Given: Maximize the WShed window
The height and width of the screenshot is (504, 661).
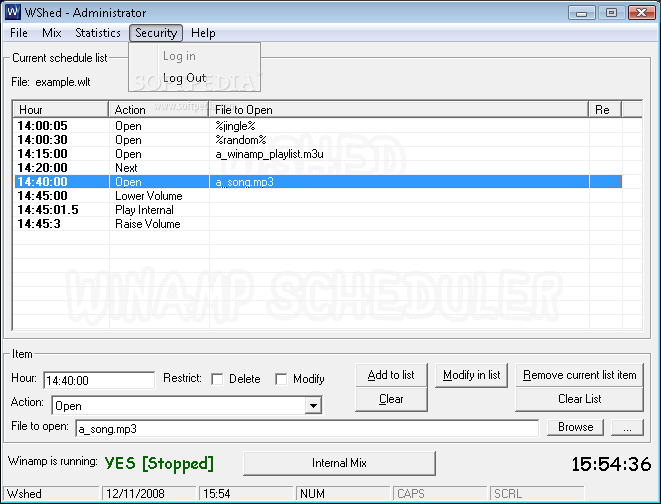Looking at the screenshot, I should pos(611,13).
